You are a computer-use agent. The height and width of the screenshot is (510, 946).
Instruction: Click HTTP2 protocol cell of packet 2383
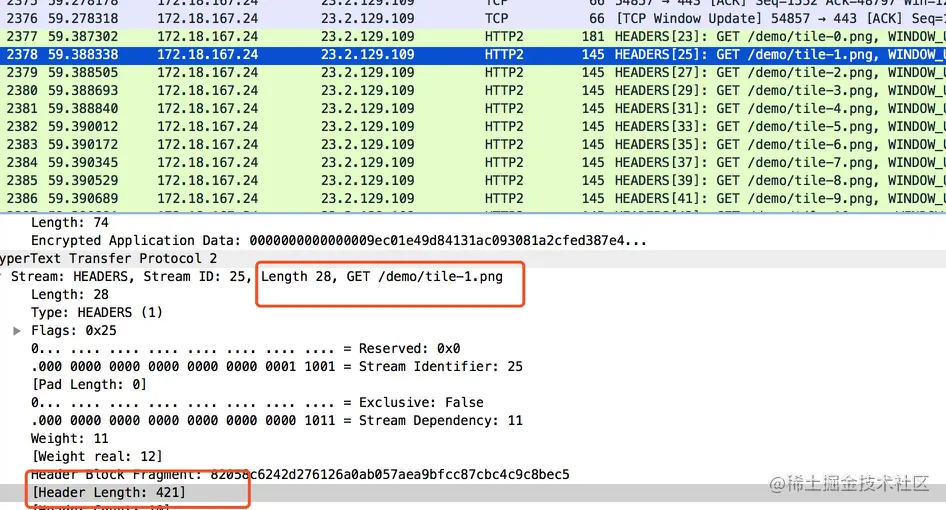(504, 145)
